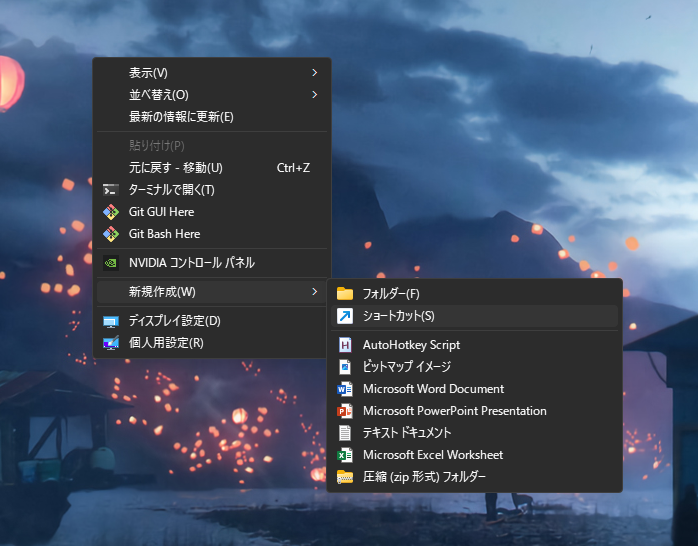This screenshot has height=546, width=698.
Task: Open the 表示(V) menu entry
Action: point(212,73)
